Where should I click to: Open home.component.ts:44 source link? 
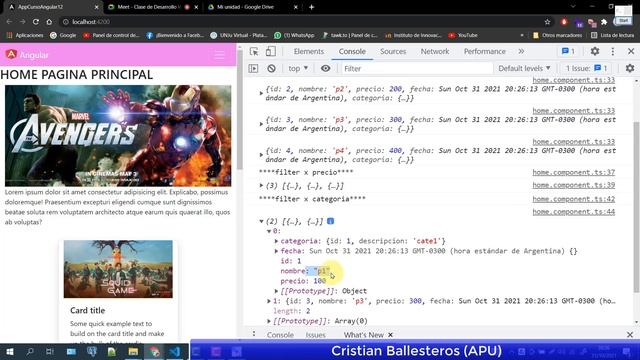pos(573,211)
